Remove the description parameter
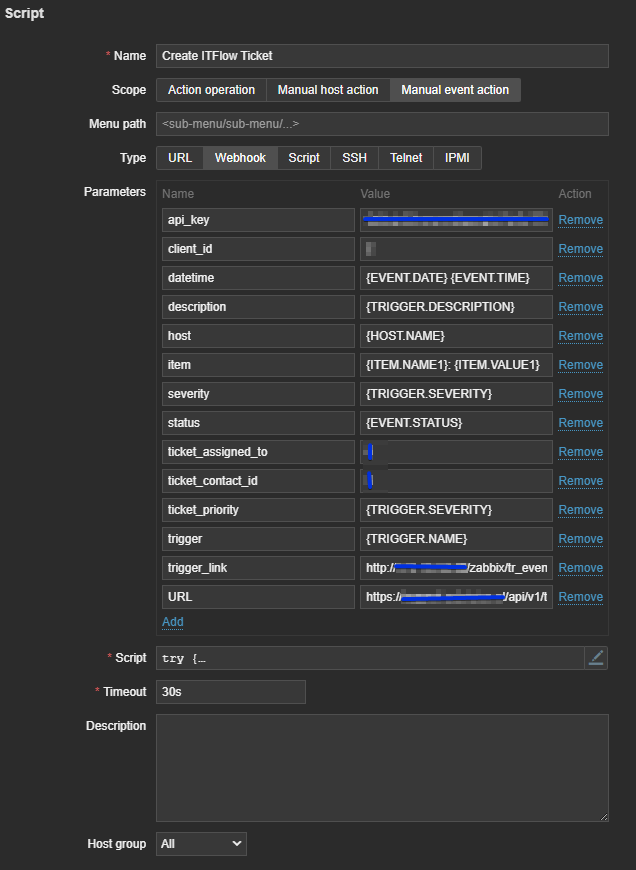The height and width of the screenshot is (870, 636). click(581, 307)
